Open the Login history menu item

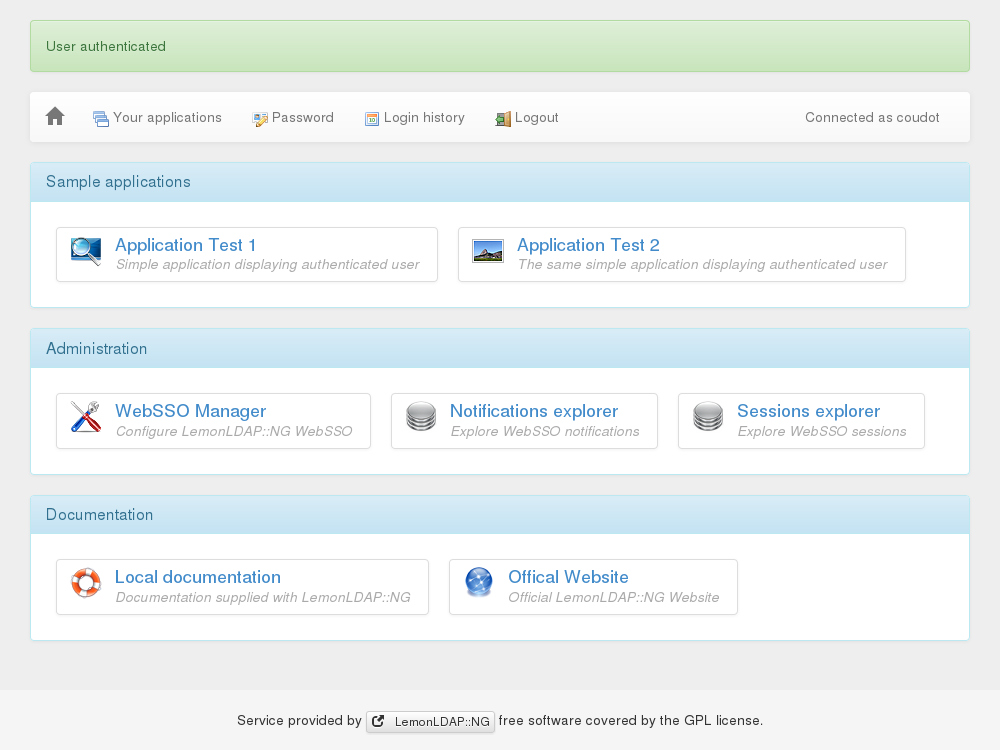415,117
